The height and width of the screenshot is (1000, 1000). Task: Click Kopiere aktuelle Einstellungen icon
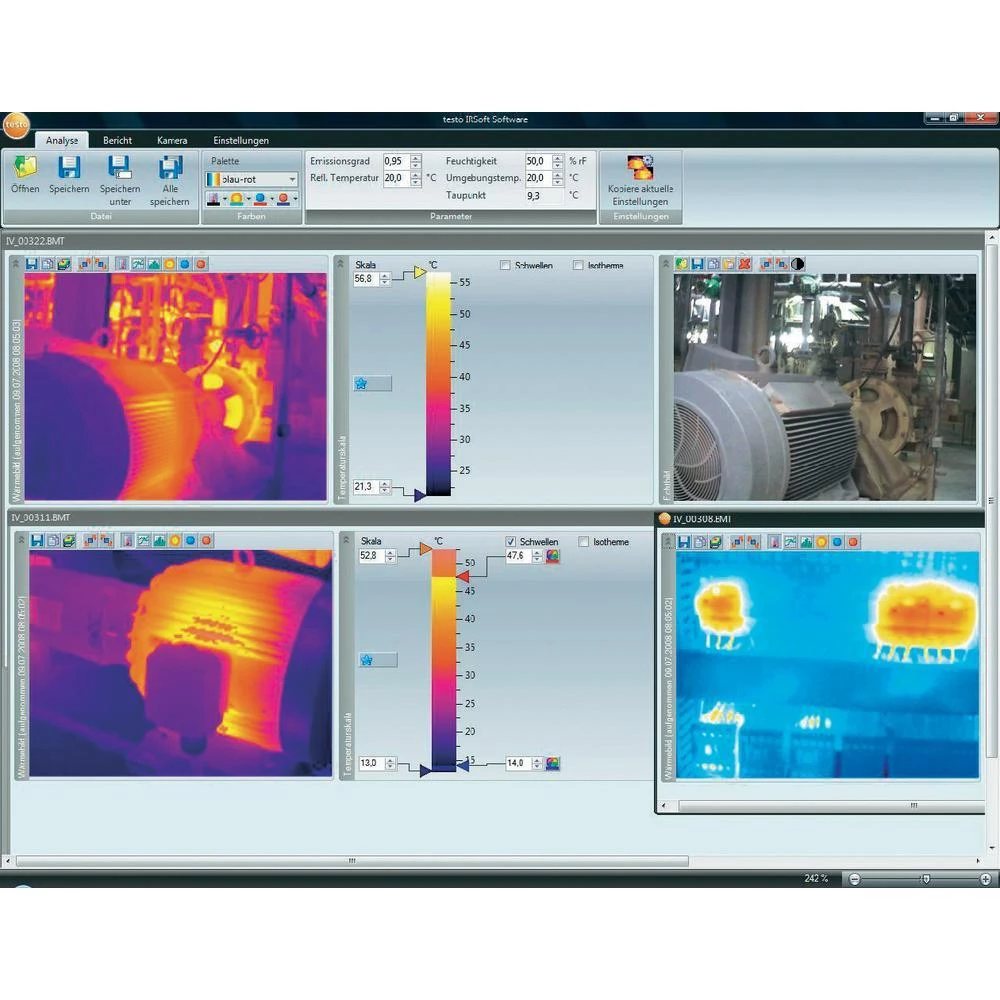point(640,167)
